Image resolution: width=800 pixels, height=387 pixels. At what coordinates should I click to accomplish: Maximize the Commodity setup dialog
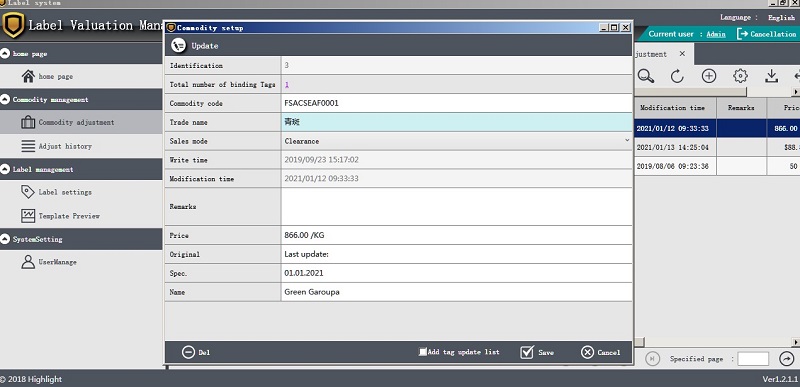tap(614, 28)
